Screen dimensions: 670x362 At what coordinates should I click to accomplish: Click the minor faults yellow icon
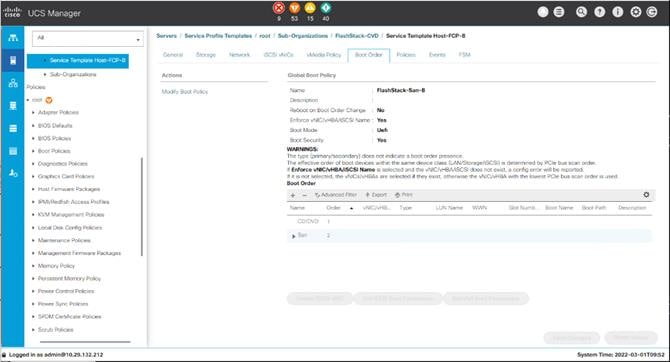click(x=310, y=8)
